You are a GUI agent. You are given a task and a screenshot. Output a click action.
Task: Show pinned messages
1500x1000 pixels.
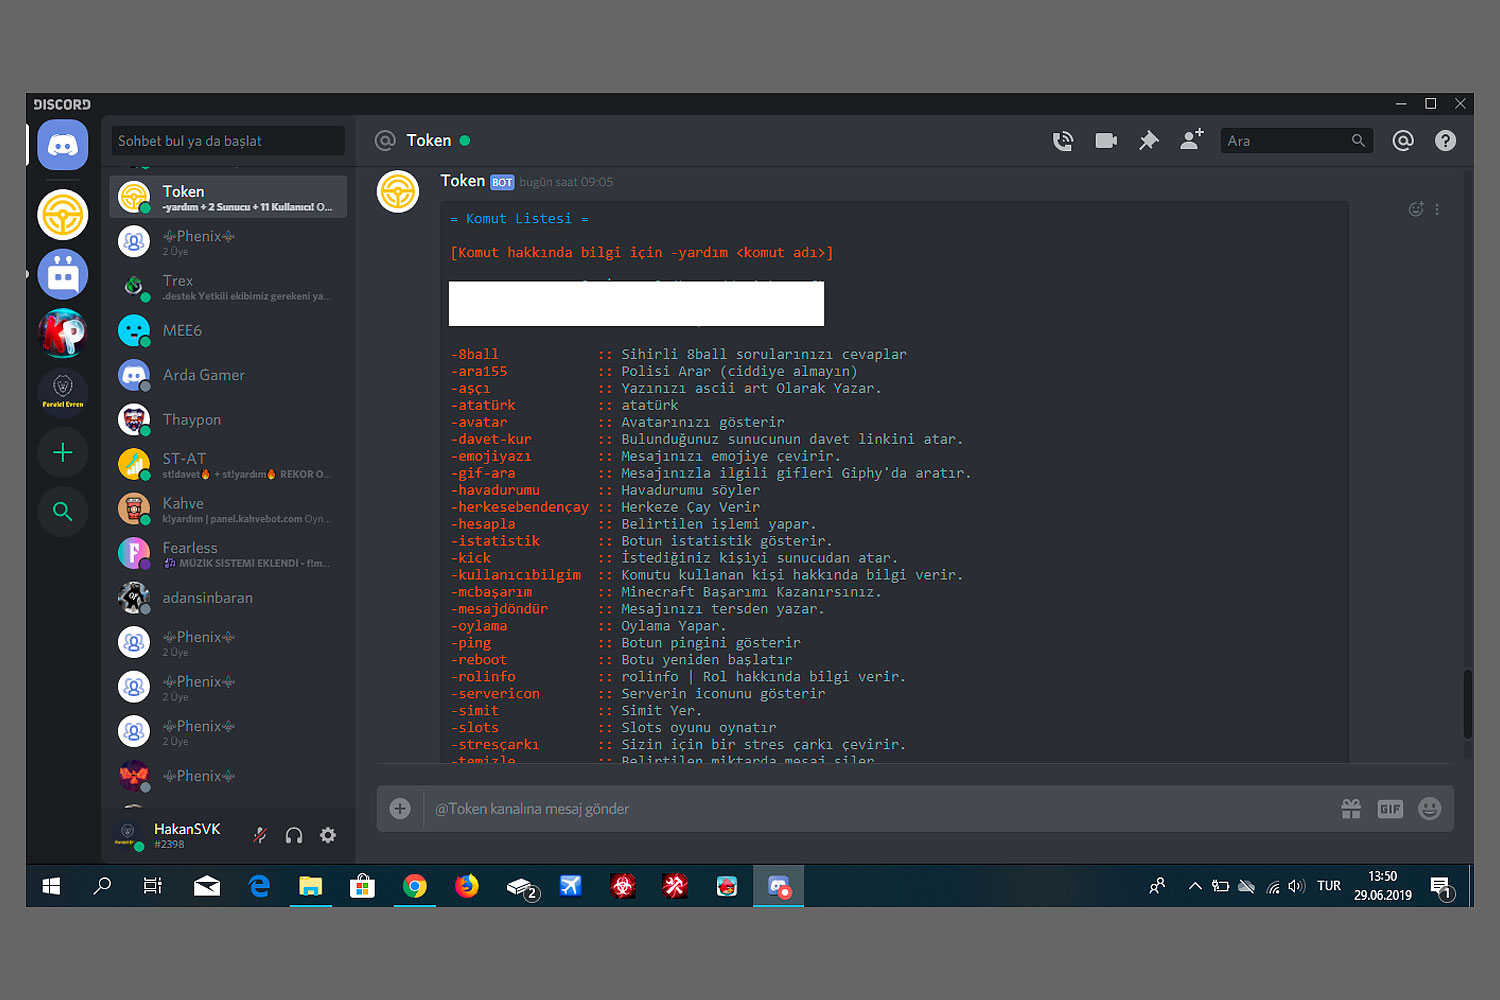1148,141
